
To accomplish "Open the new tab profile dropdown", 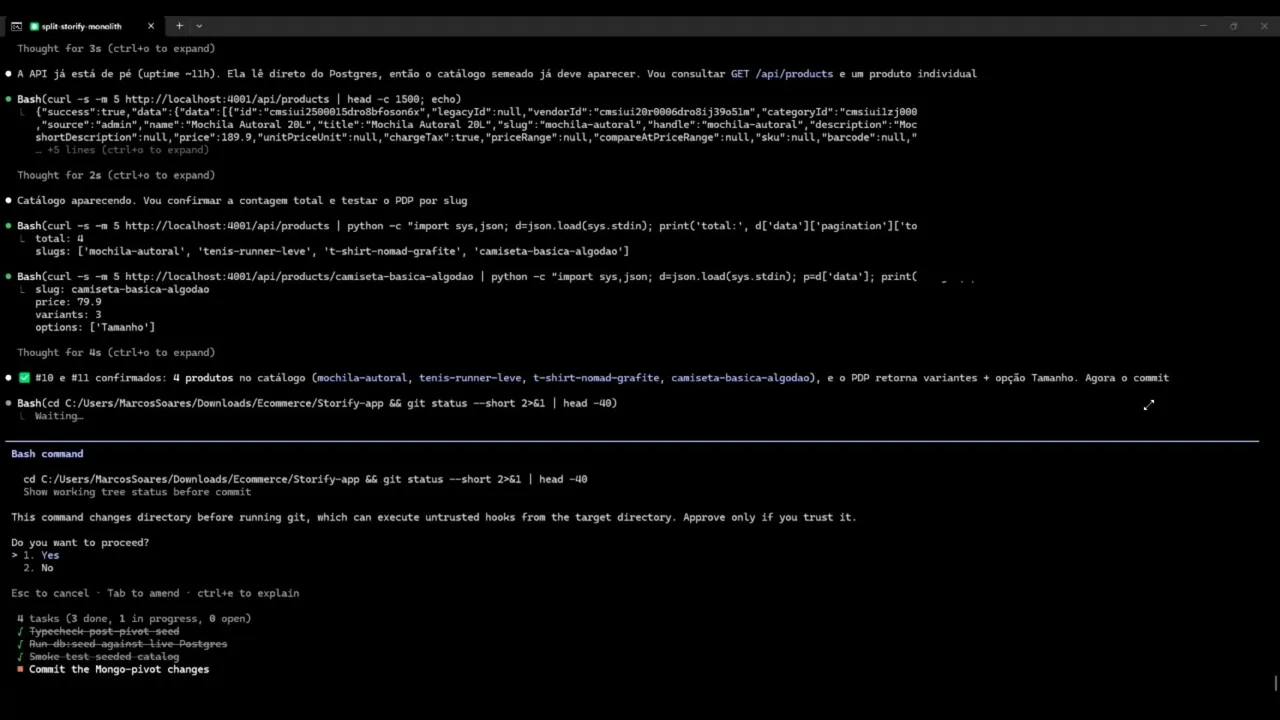I will [x=199, y=26].
